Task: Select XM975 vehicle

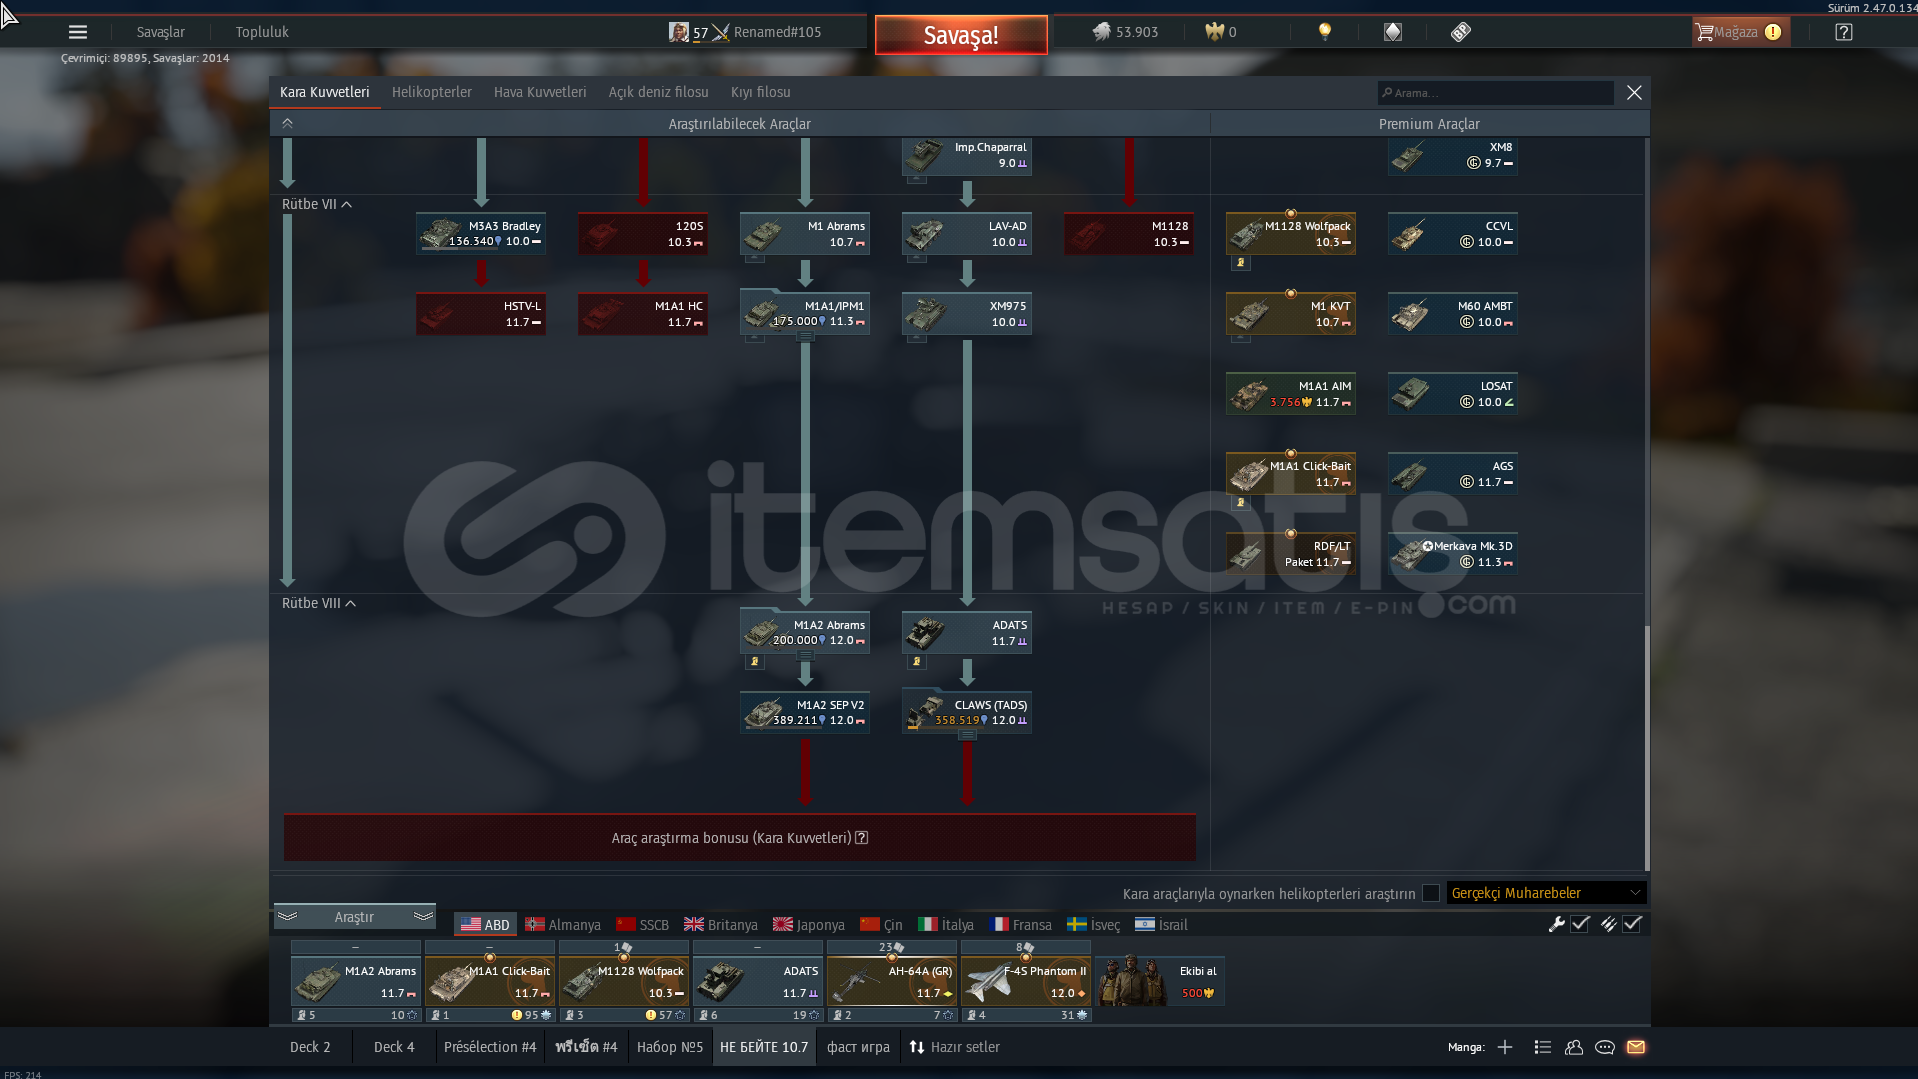Action: point(967,313)
